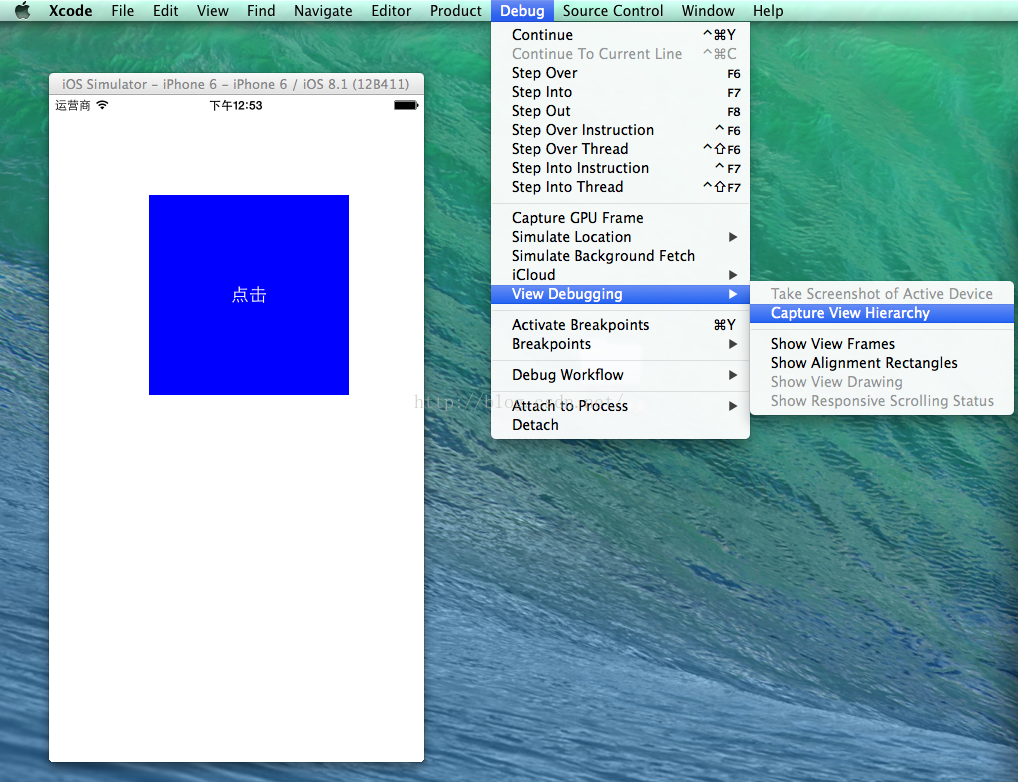Close the open Debug menu

tap(522, 10)
